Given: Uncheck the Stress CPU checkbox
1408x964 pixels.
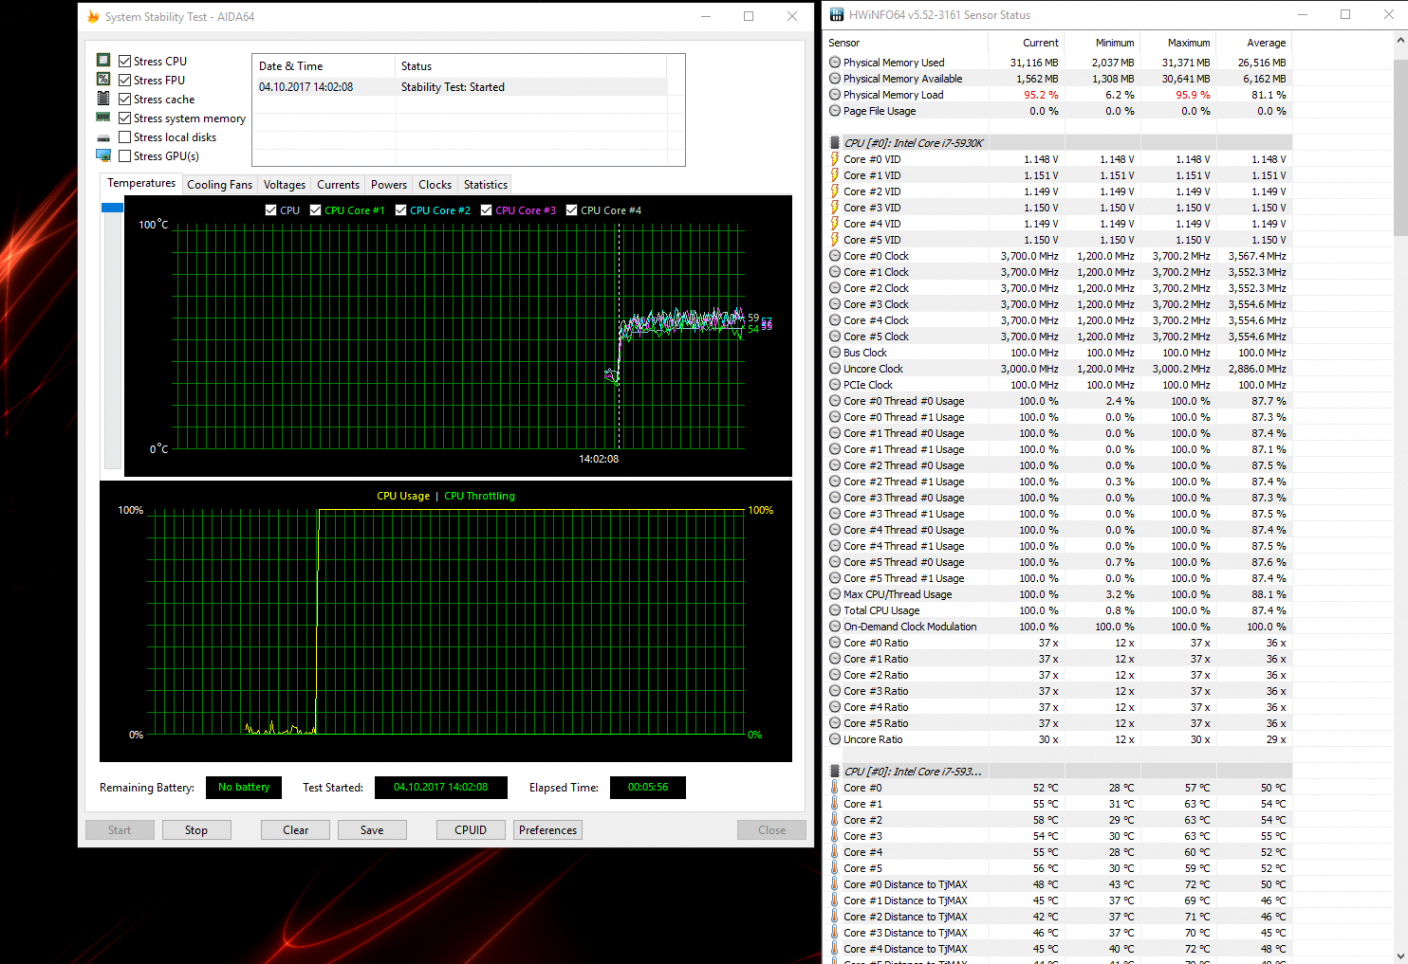Looking at the screenshot, I should [x=125, y=61].
